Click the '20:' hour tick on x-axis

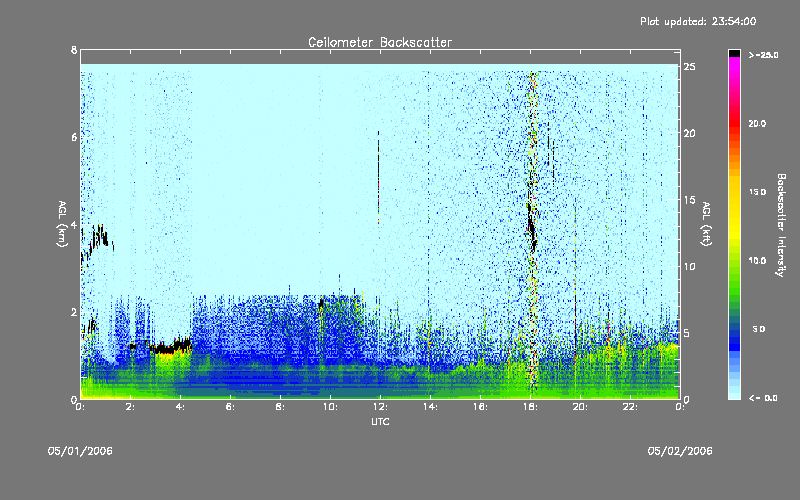click(x=580, y=407)
